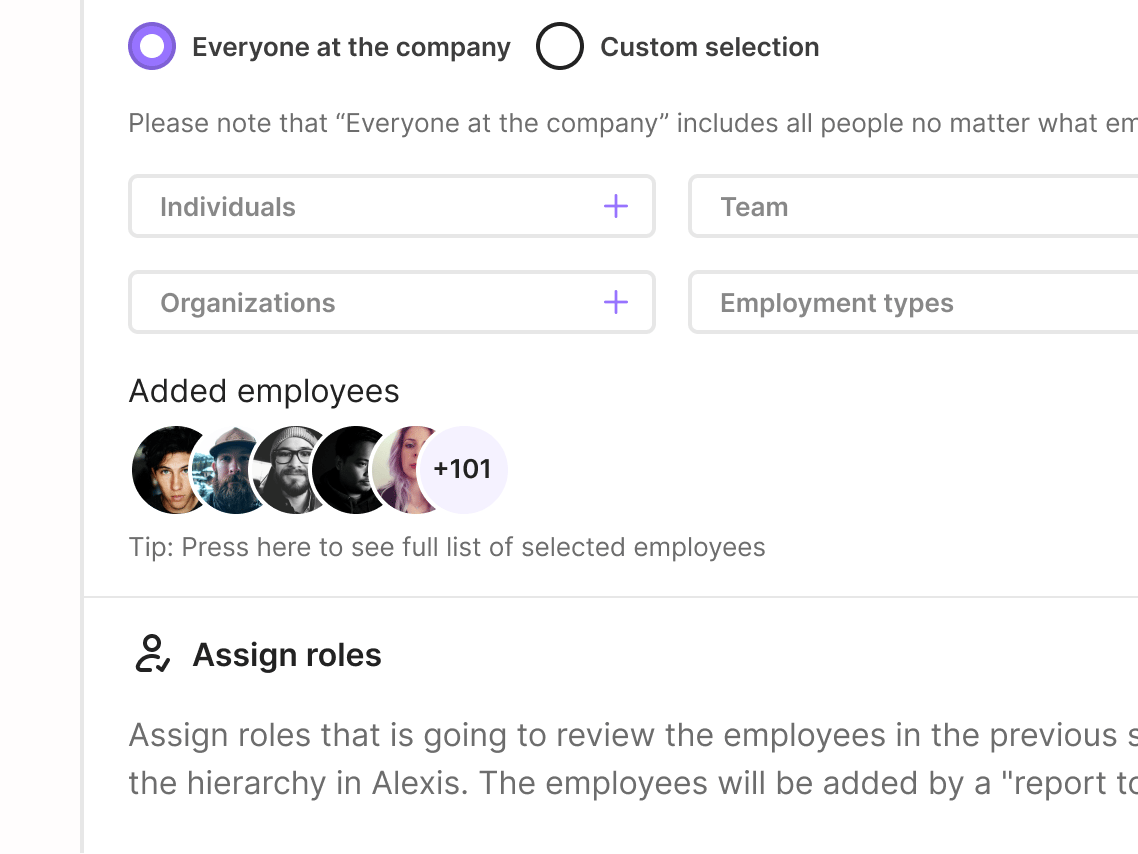Choose the "Custom selection" radio option

coord(560,47)
